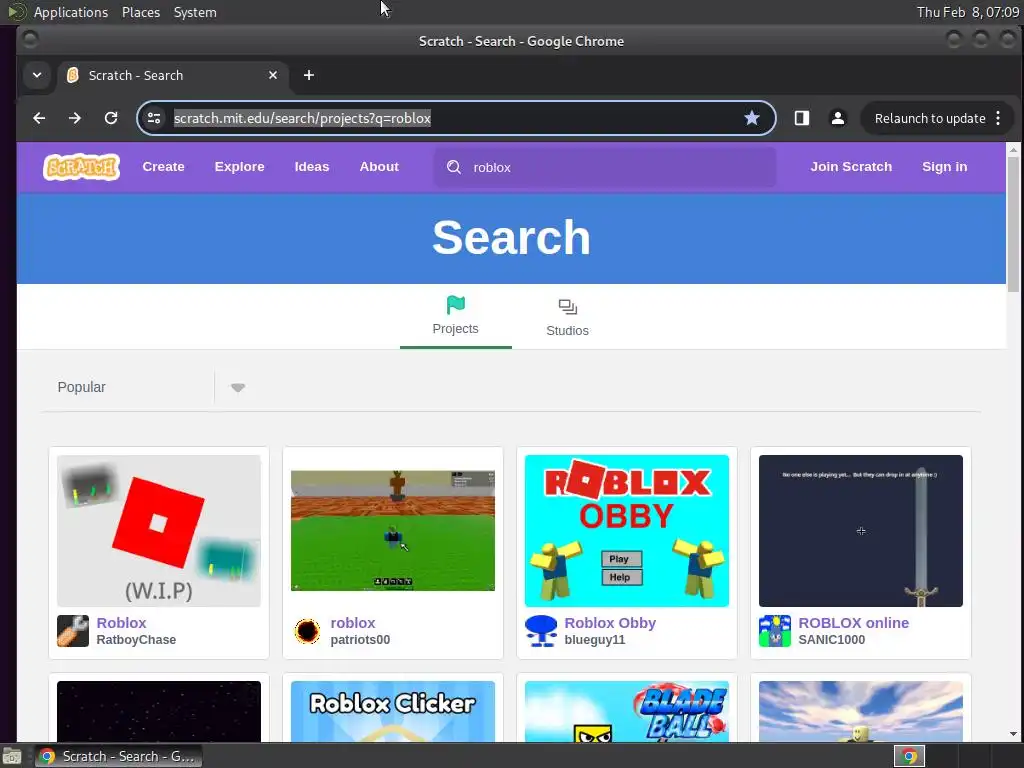Open the tab search dropdown arrow

(37, 75)
